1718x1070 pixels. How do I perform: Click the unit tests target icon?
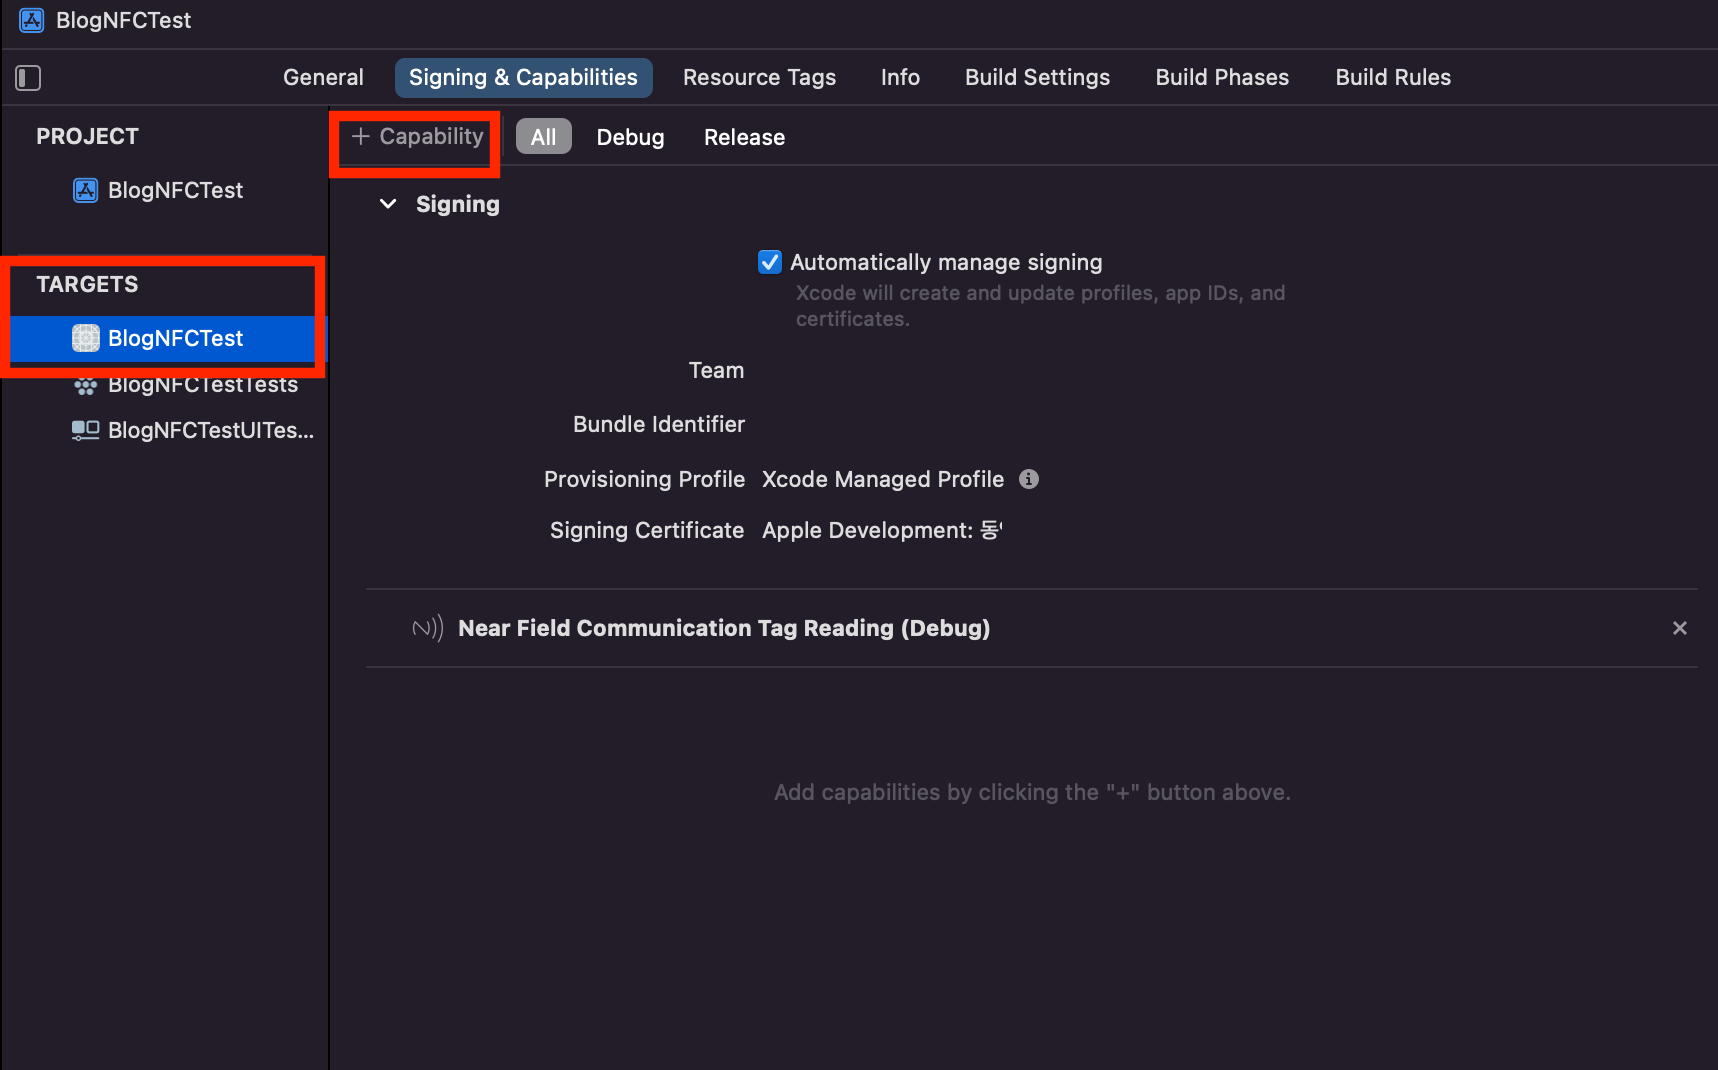[85, 386]
